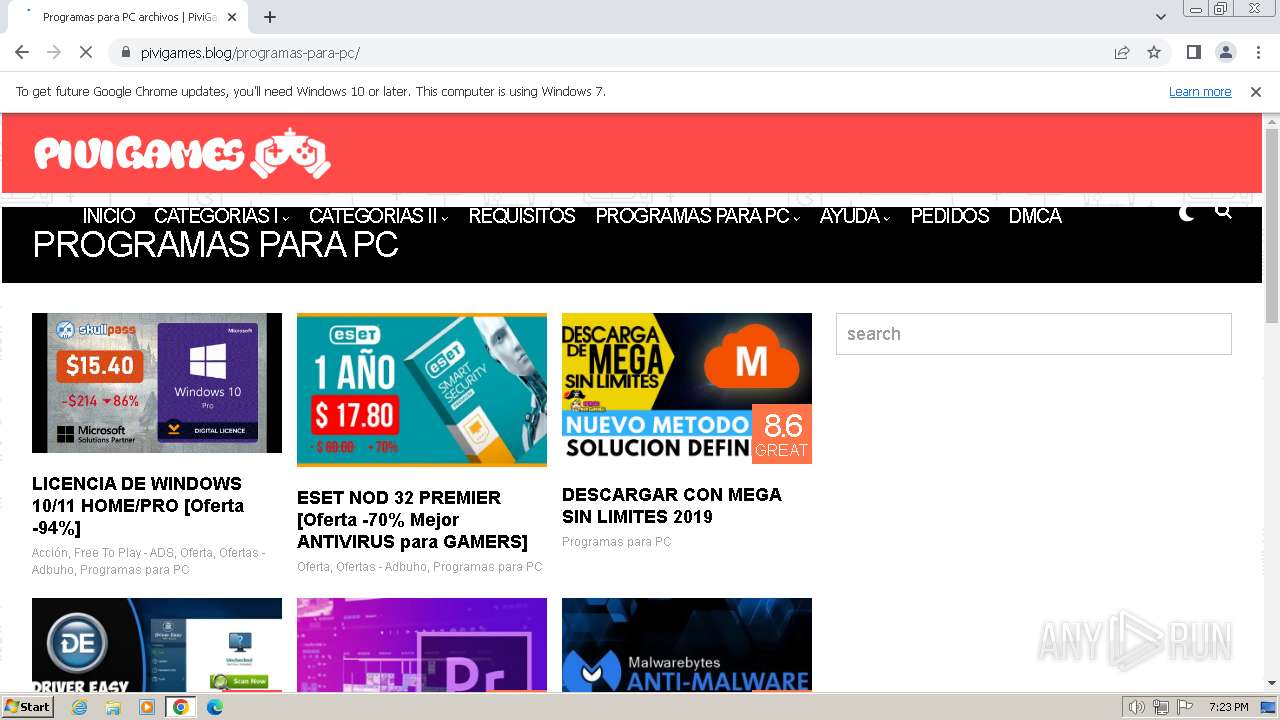Click the search input field
The height and width of the screenshot is (720, 1280).
pos(1034,334)
